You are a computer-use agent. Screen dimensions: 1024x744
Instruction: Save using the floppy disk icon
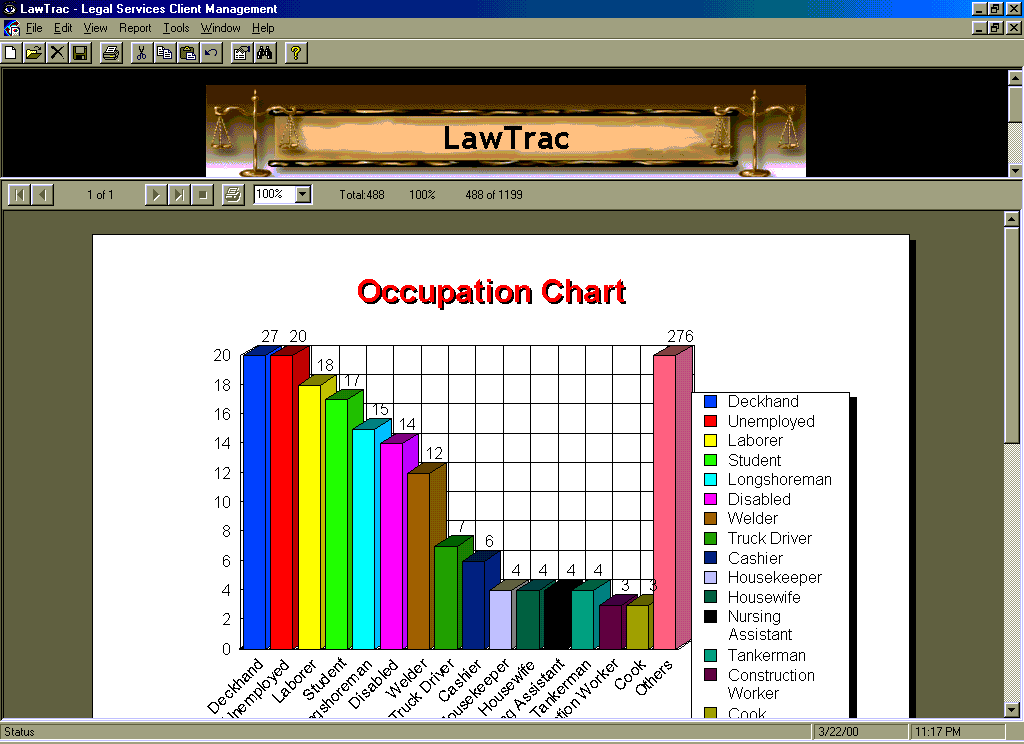coord(80,53)
